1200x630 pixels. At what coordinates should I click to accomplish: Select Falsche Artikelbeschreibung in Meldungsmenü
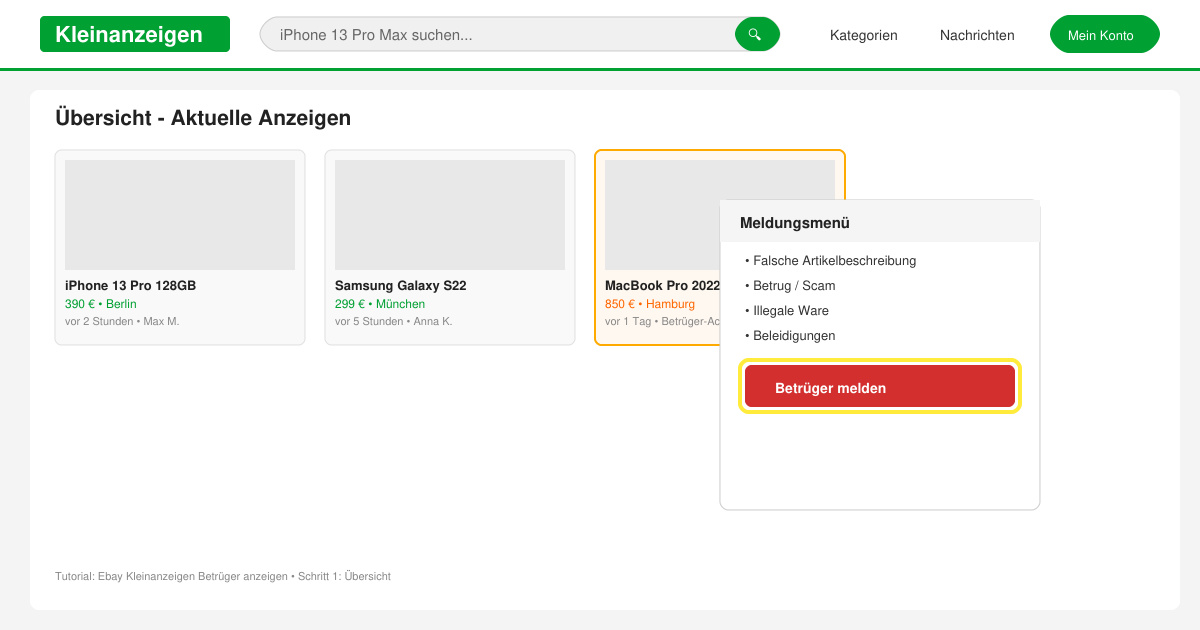(831, 261)
